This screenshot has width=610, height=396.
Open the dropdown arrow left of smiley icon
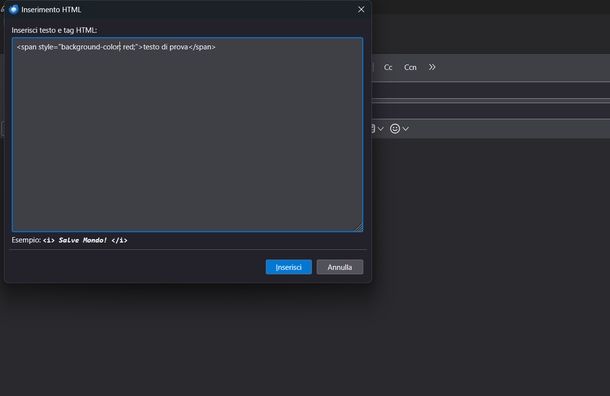pos(380,129)
